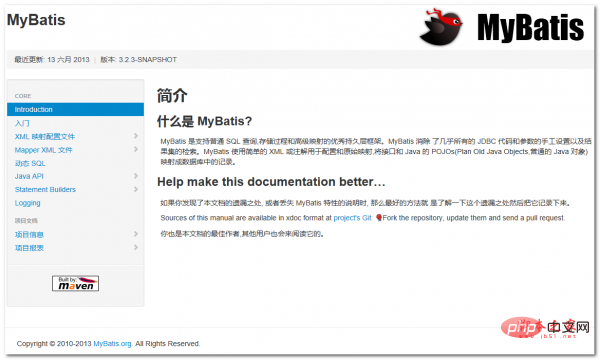Click the Built by Maven badge
This screenshot has width=600, height=360.
coord(75,283)
